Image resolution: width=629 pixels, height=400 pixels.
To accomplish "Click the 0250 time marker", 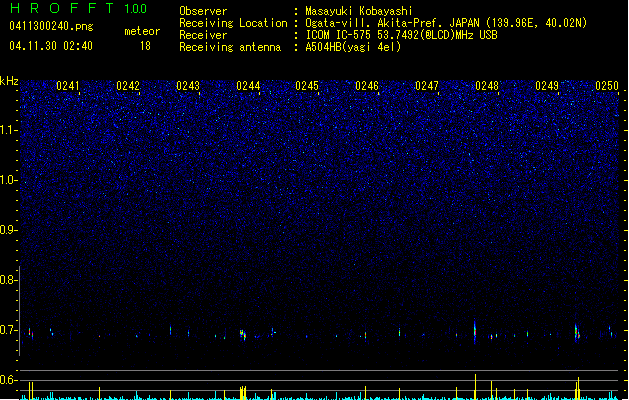I will 607,86.
